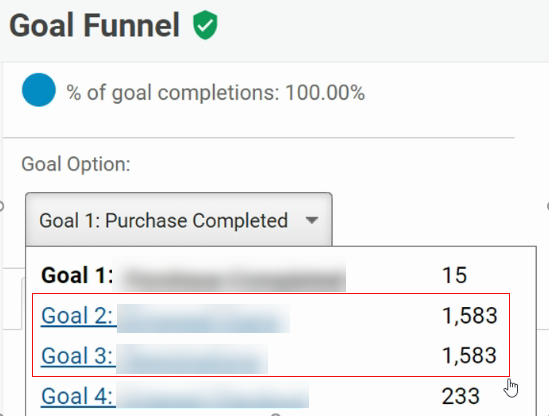549x416 pixels.
Task: Click the 15 count beside Goal 1
Action: point(454,275)
